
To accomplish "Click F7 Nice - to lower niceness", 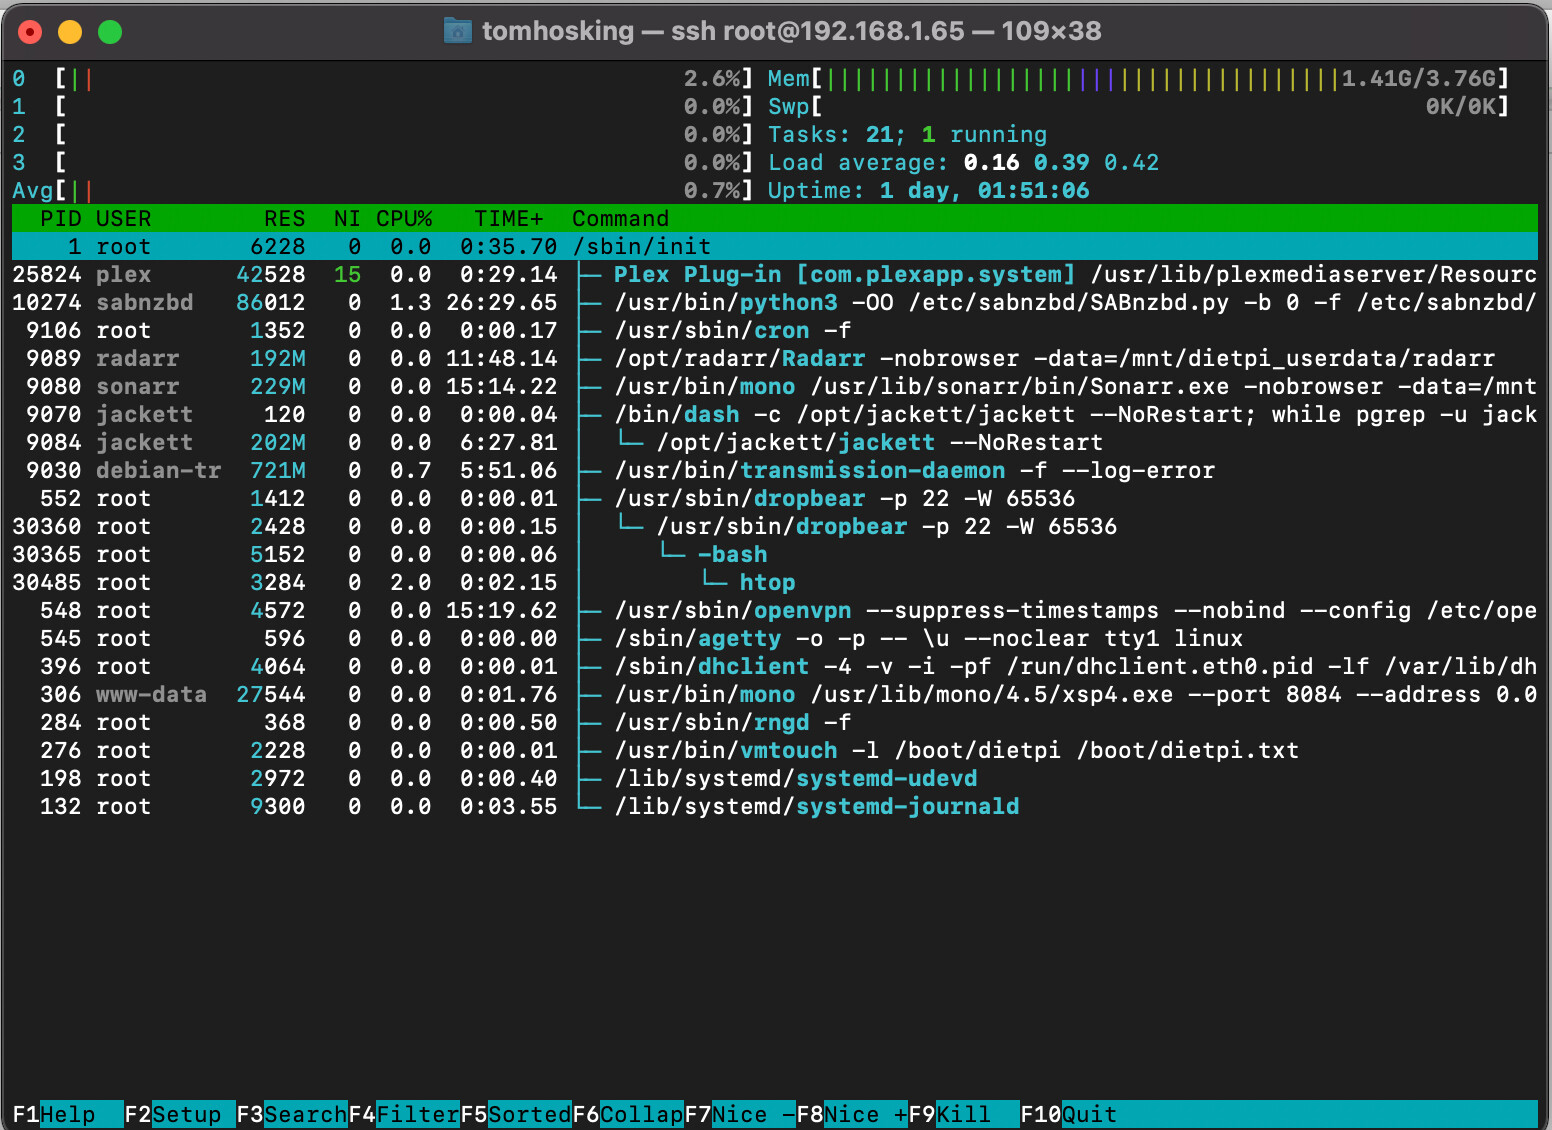I will click(740, 1114).
